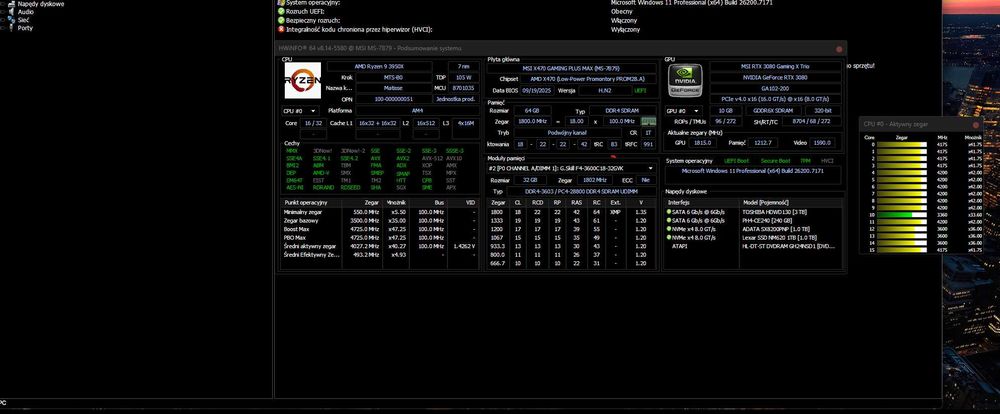Open the CPU #0 selector dropdown
This screenshot has width=1000, height=414.
point(300,111)
